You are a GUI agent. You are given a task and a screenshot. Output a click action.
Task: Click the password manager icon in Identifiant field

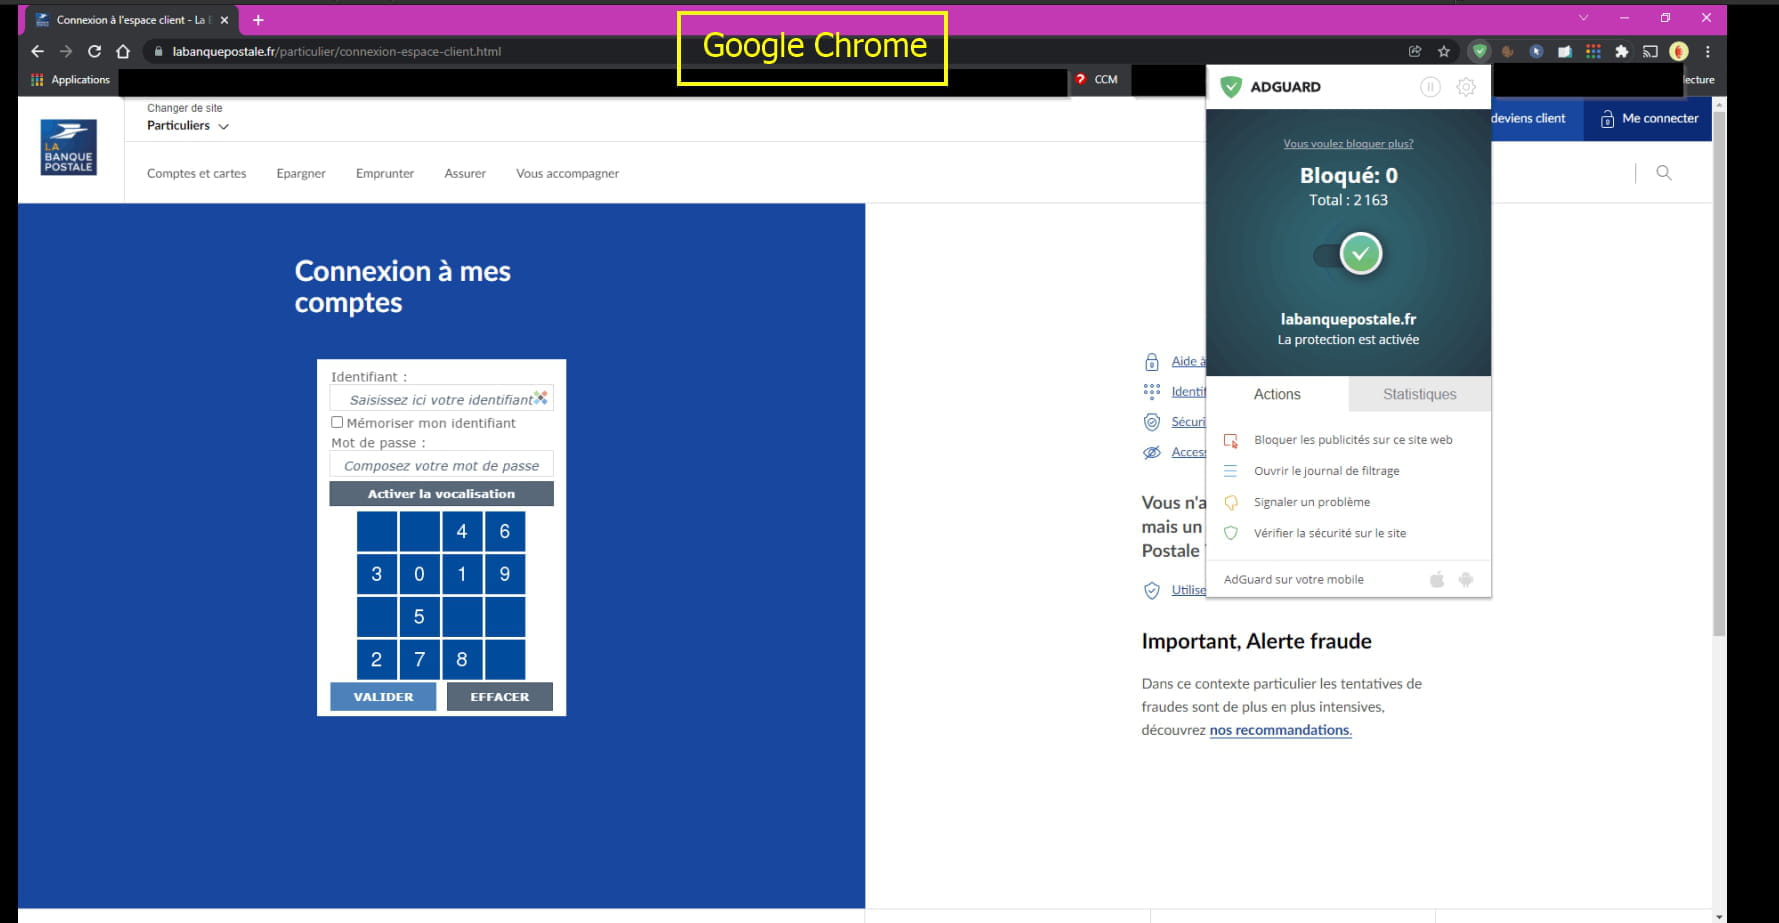pos(541,398)
